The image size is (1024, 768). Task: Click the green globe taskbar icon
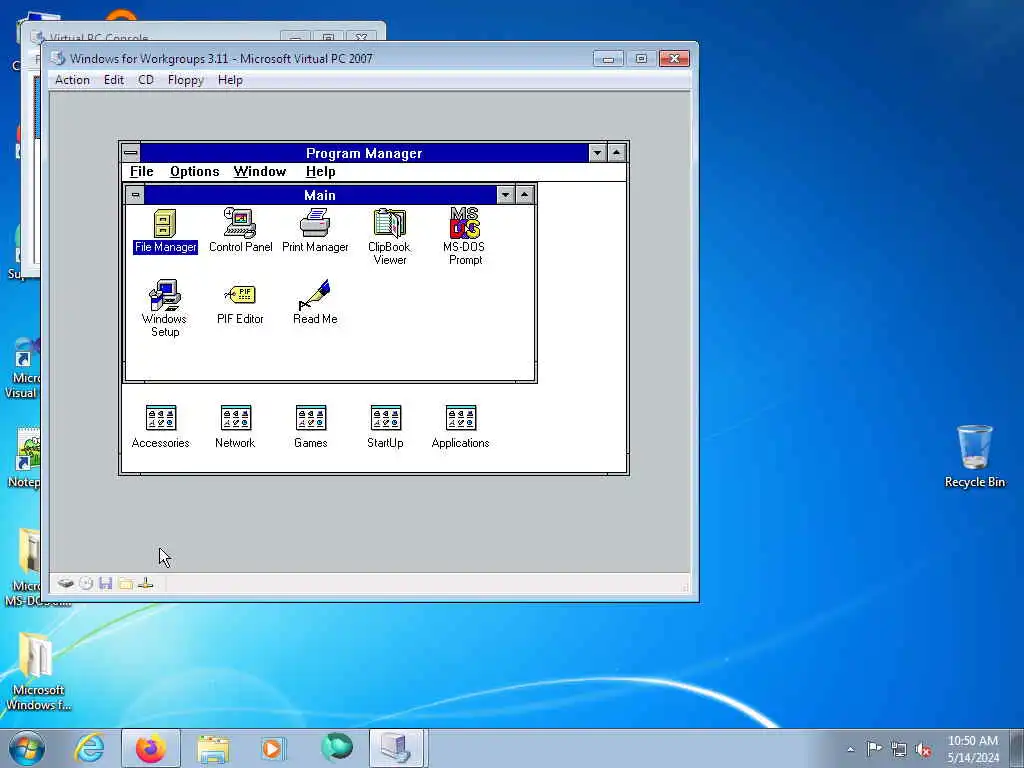click(337, 748)
